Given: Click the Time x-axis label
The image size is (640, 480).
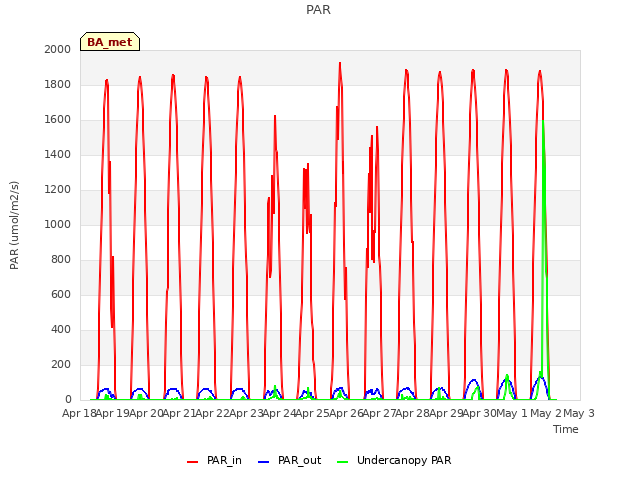Looking at the screenshot, I should (566, 429).
